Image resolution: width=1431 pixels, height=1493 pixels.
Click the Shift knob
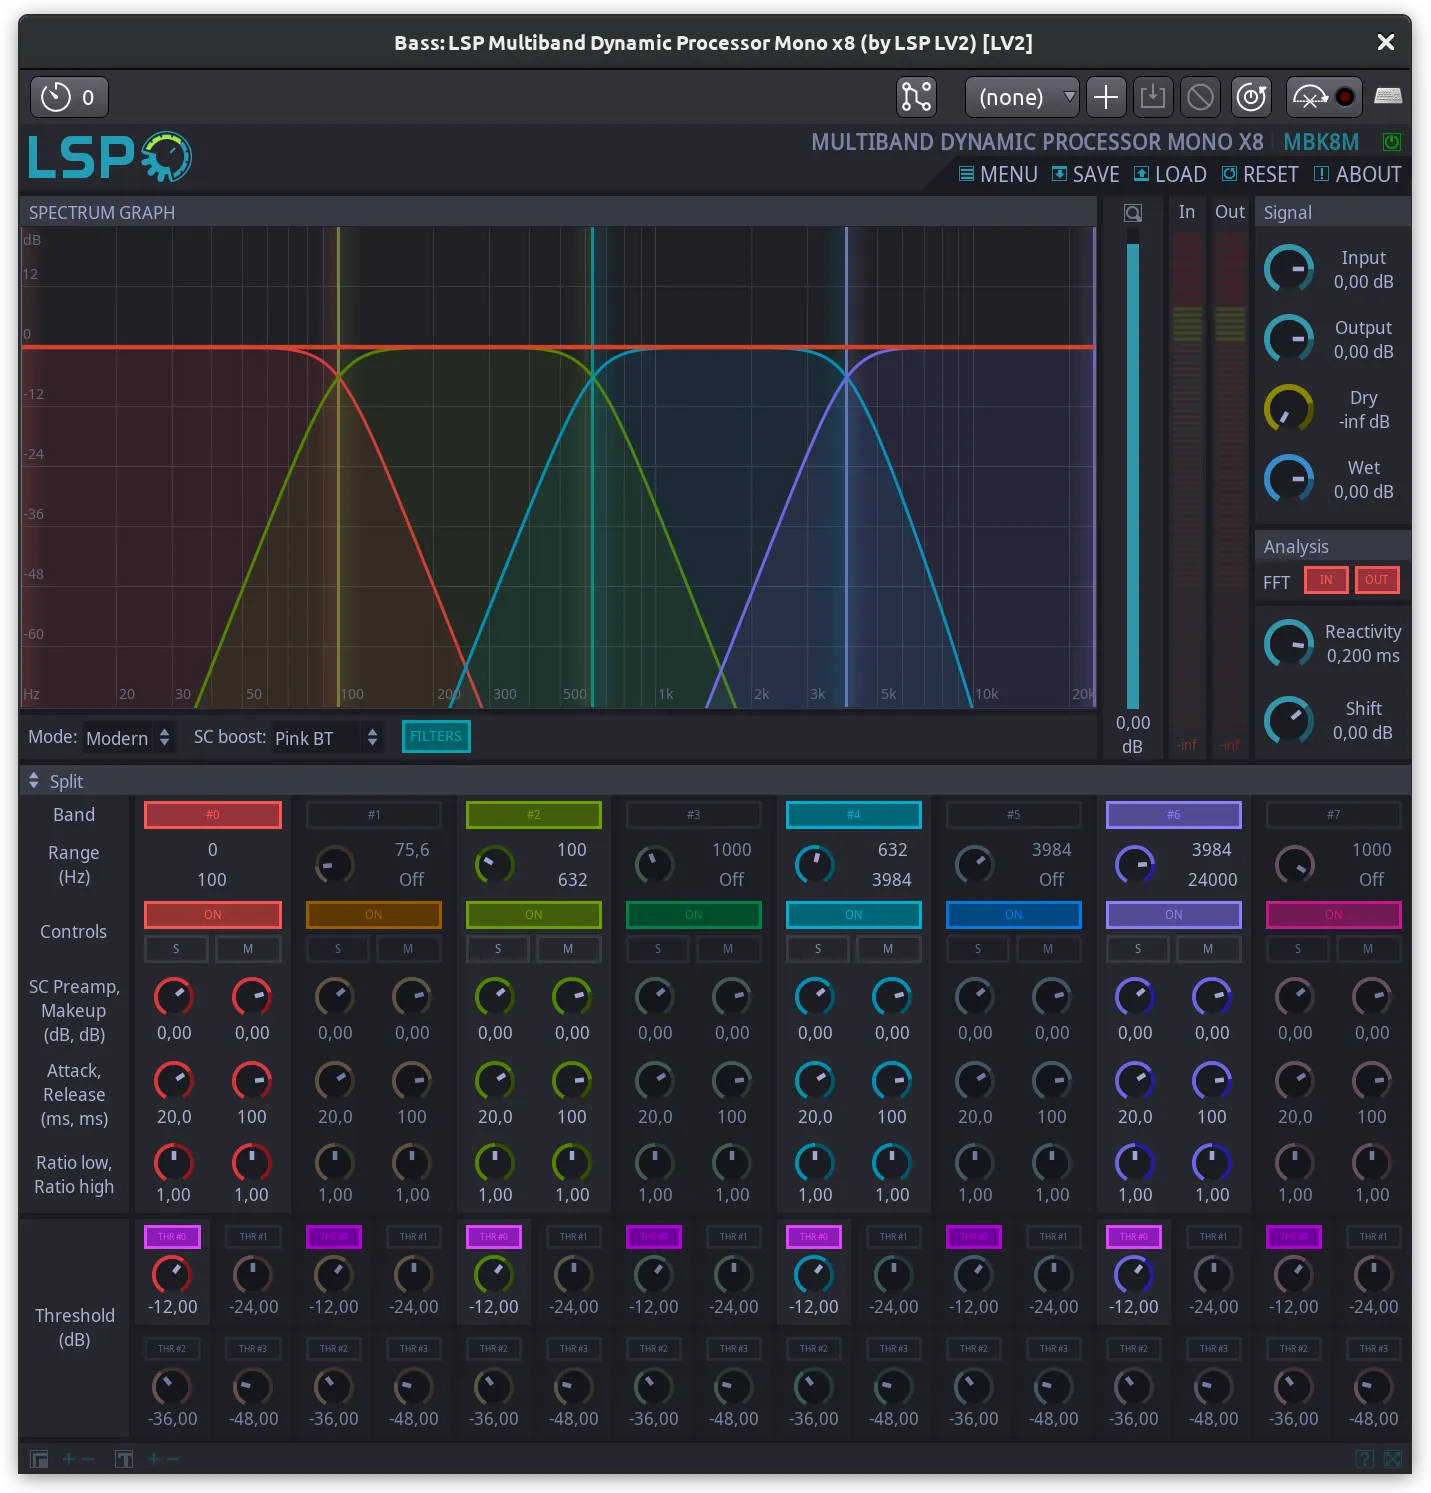pyautogui.click(x=1289, y=720)
